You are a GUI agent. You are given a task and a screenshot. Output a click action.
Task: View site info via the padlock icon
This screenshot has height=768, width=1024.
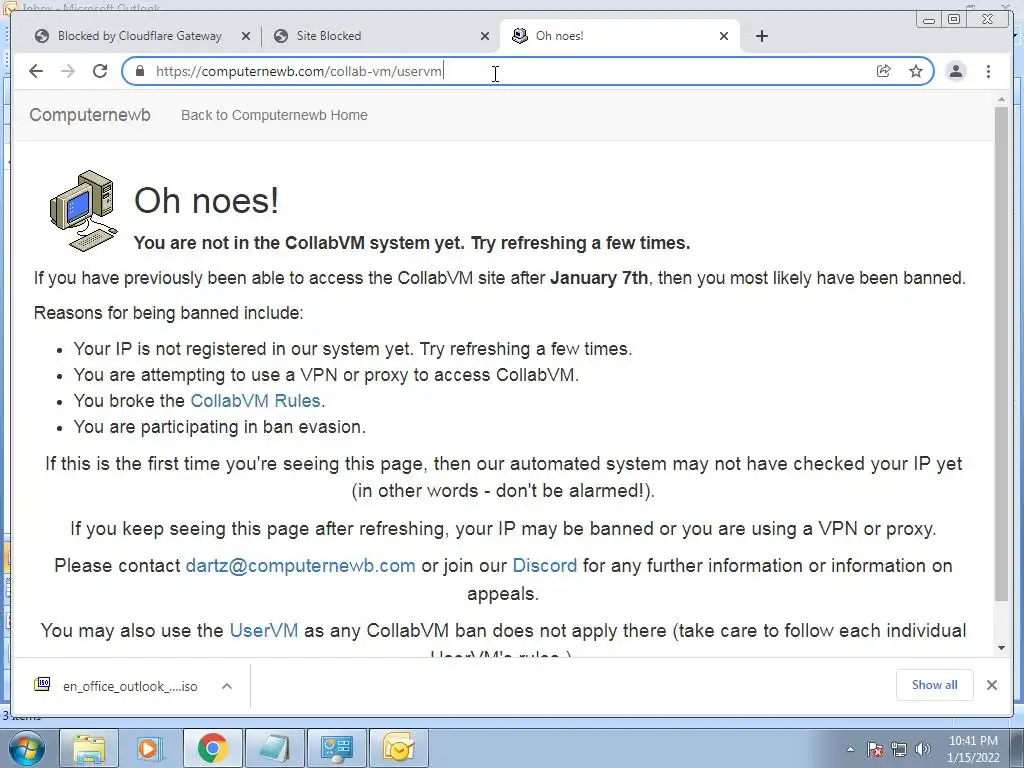(x=139, y=71)
